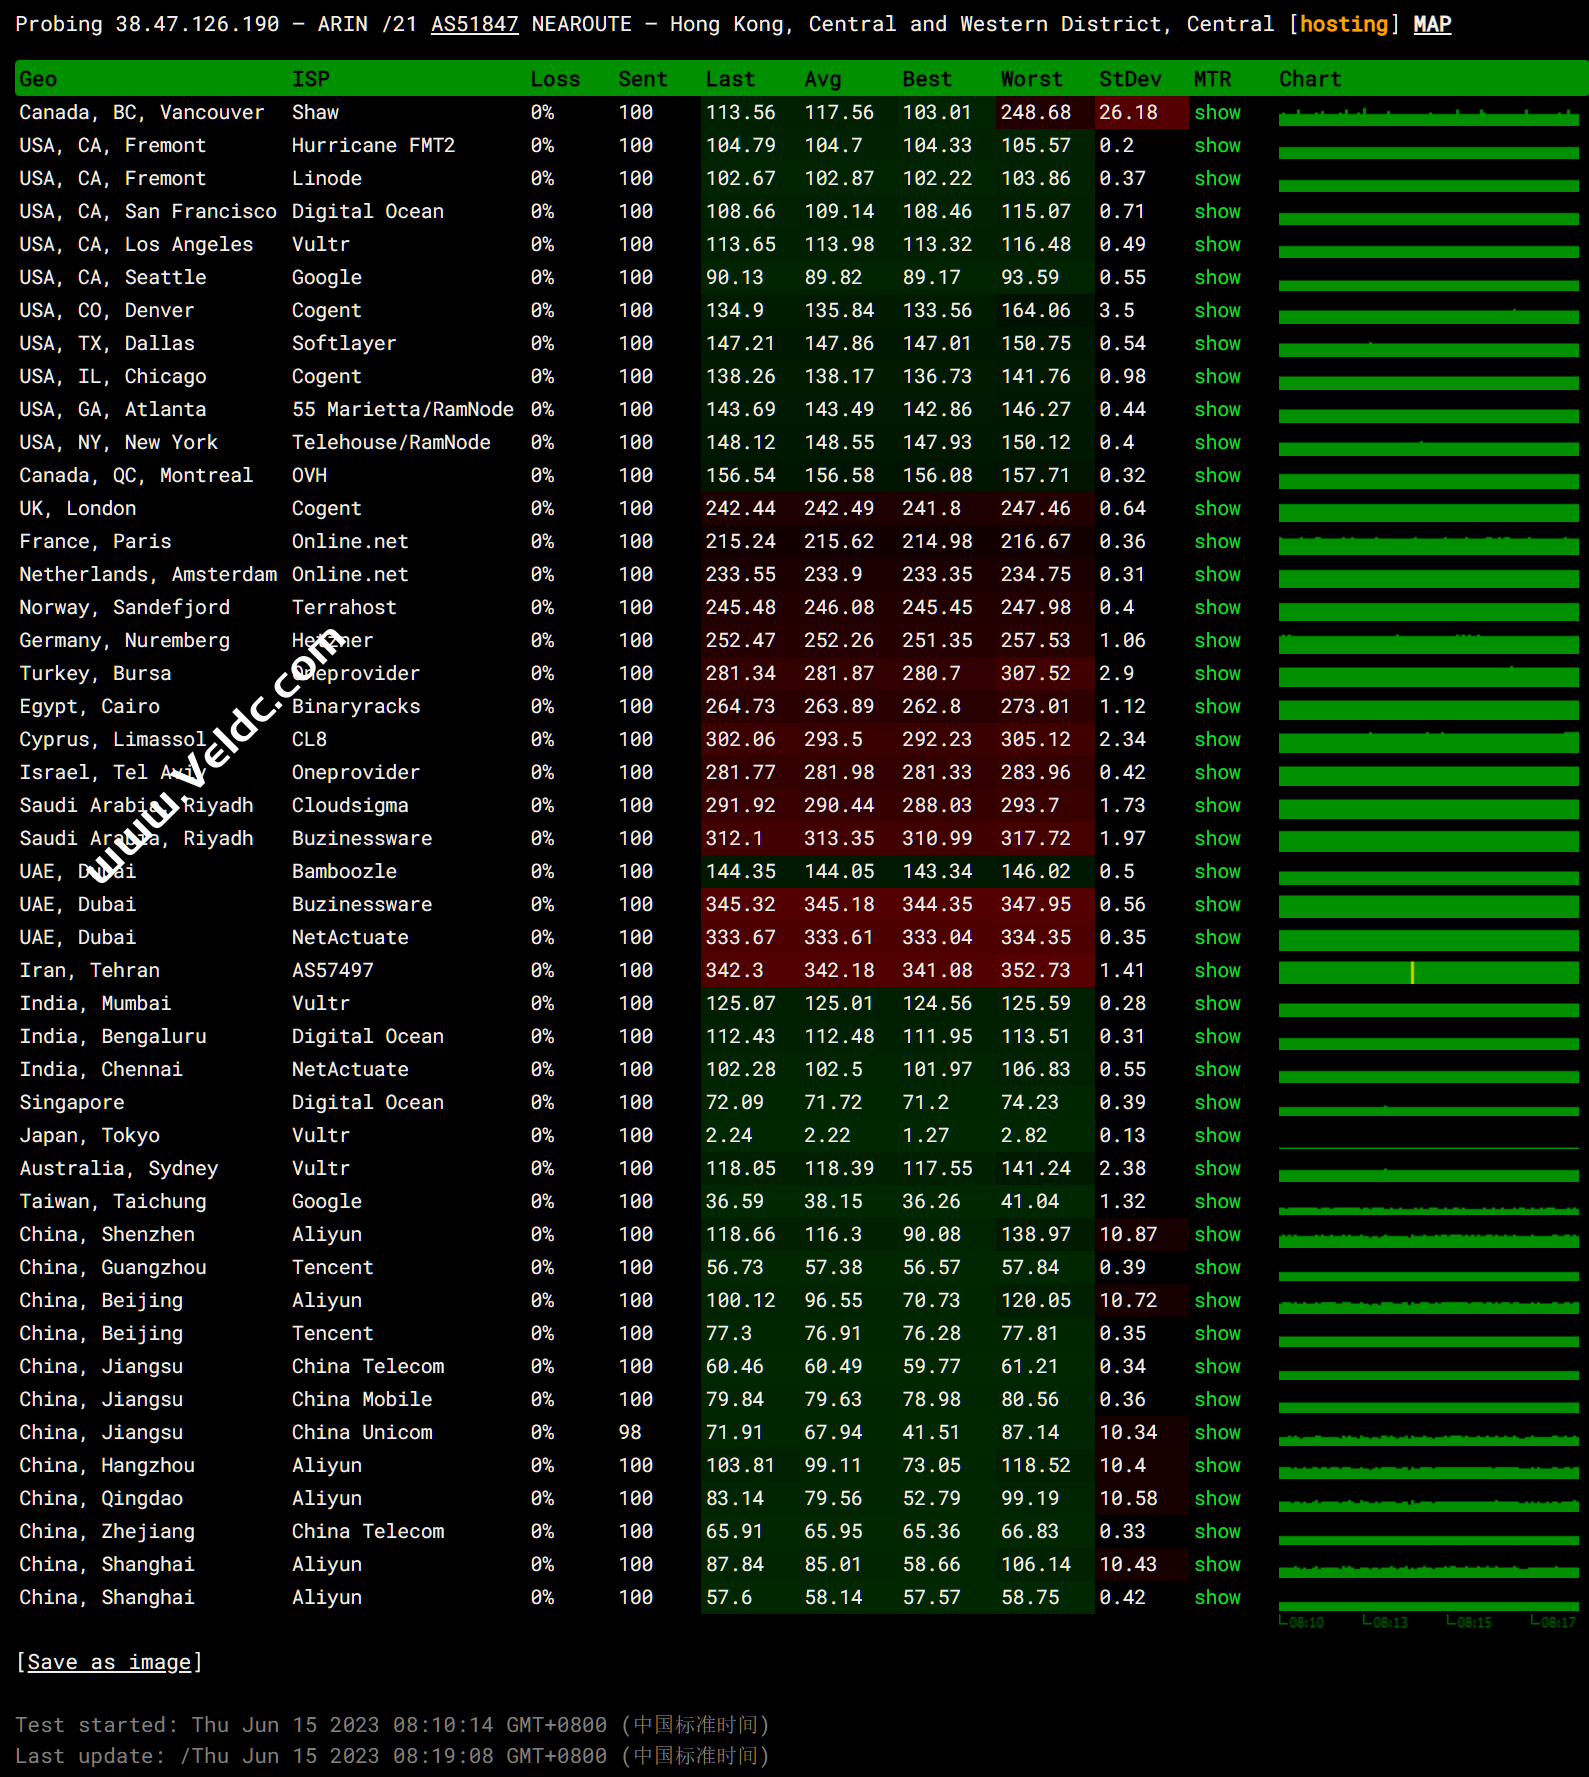1589x1777 pixels.
Task: Show MTR for Denver Cogent row
Action: tap(1217, 311)
